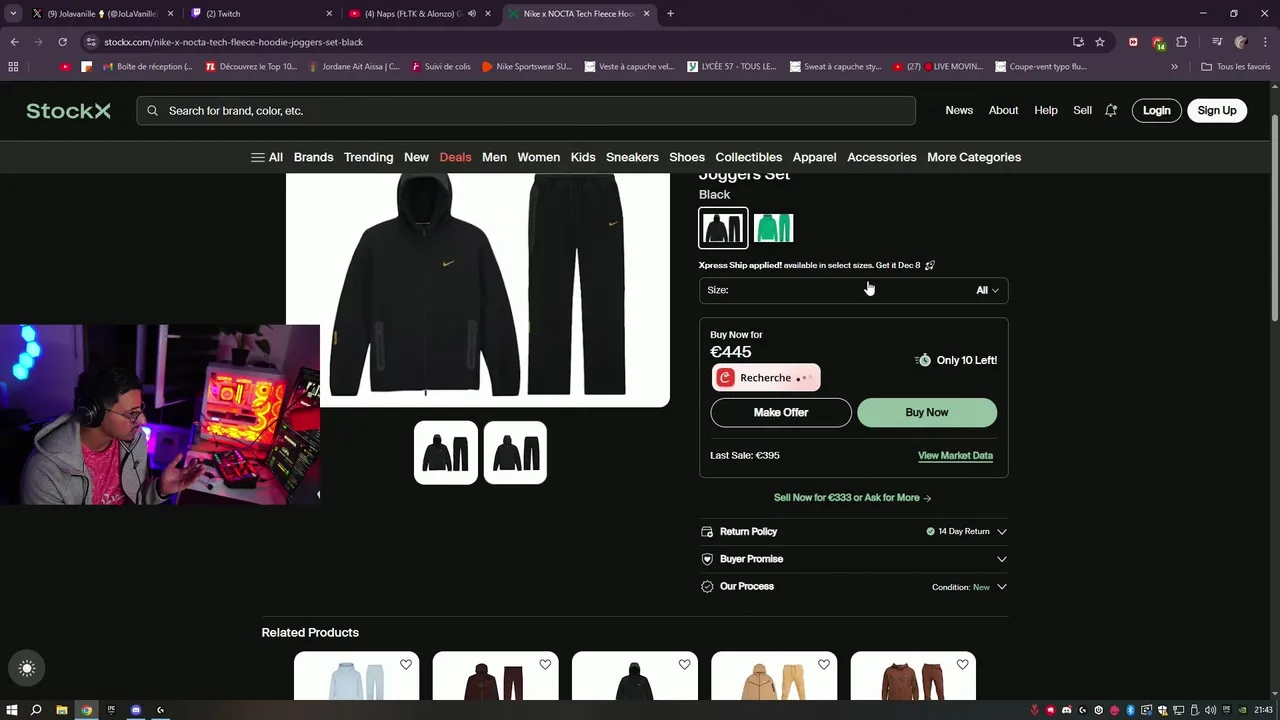The width and height of the screenshot is (1280, 720).
Task: Open a new browser tab
Action: [x=670, y=14]
